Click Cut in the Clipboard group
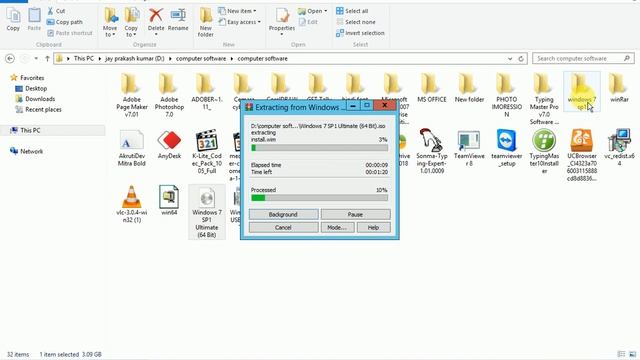The height and width of the screenshot is (360, 640). (x=56, y=11)
